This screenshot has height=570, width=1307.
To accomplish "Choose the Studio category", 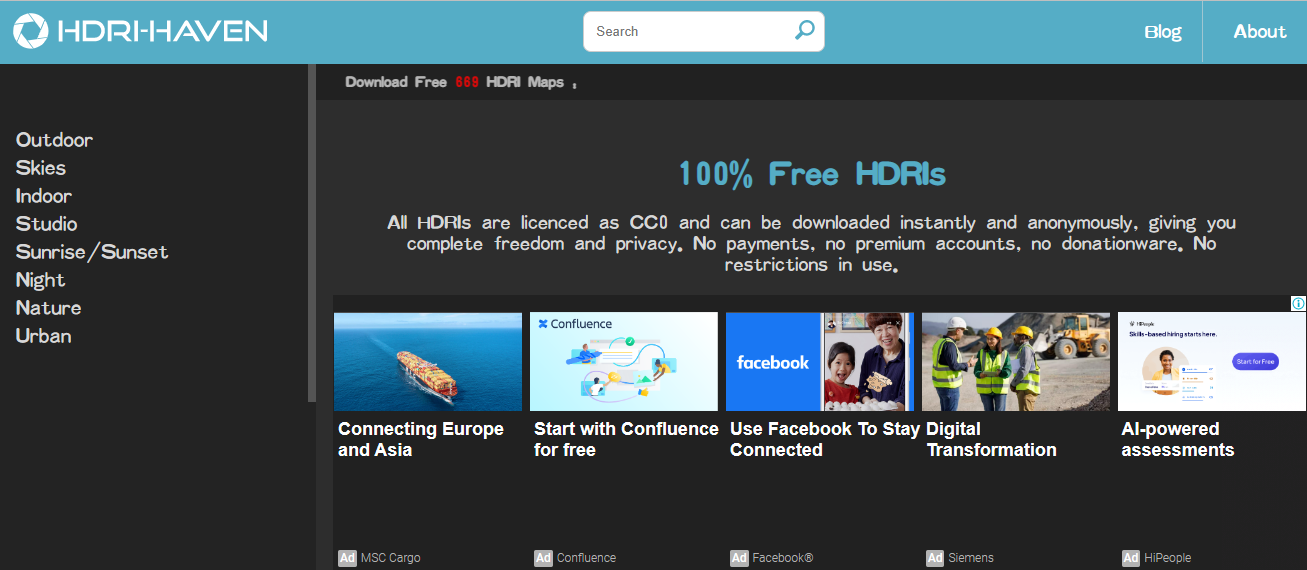I will 46,224.
